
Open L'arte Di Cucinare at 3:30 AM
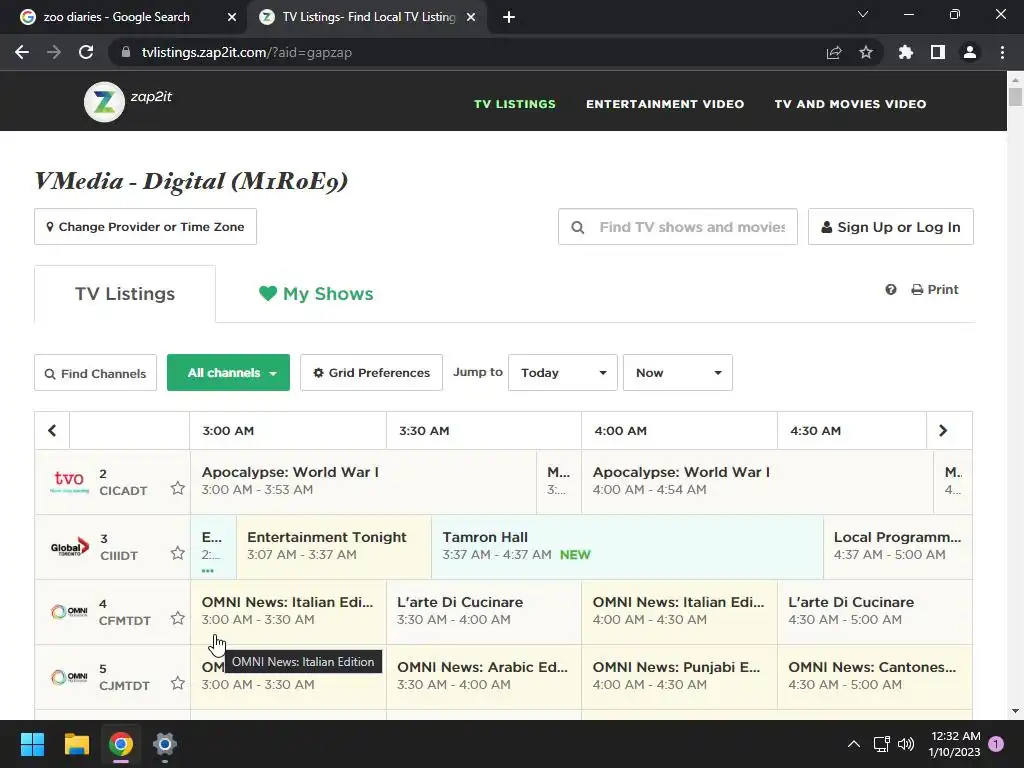[x=484, y=611]
